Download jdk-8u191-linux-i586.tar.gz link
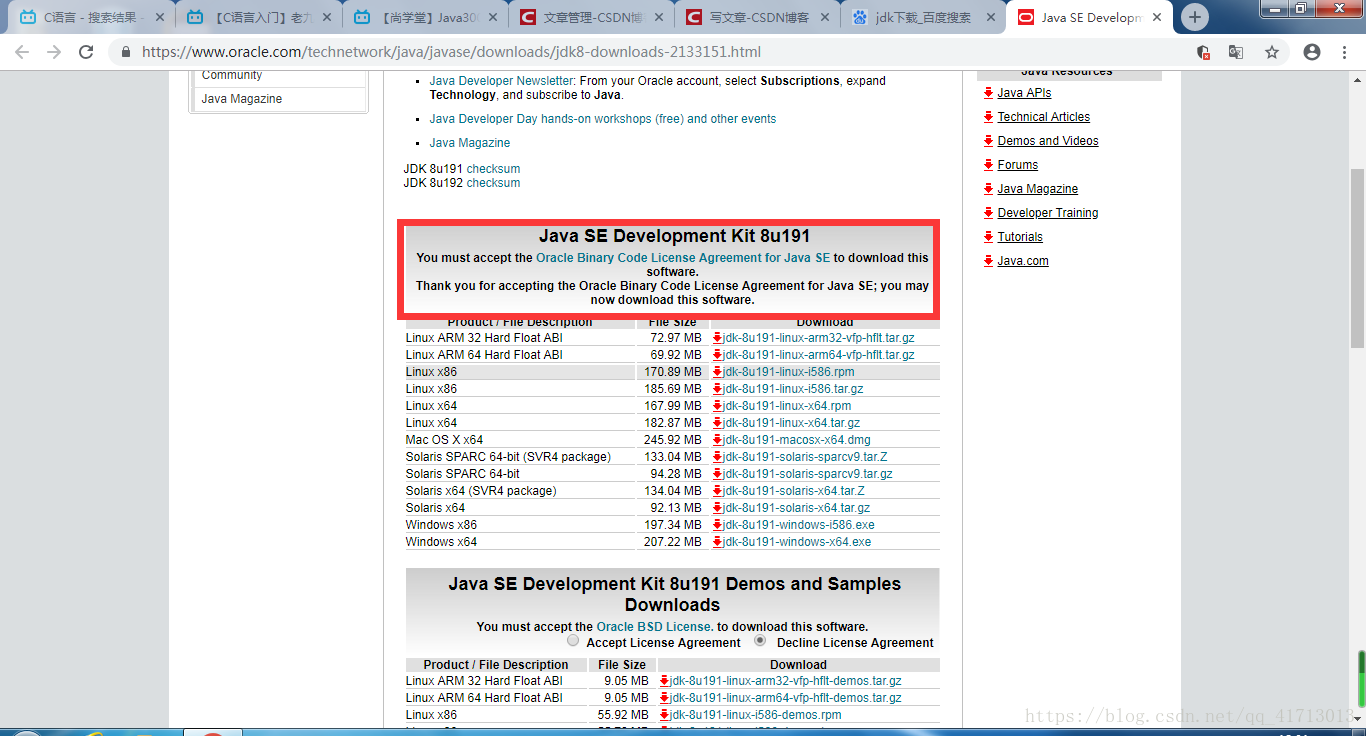The width and height of the screenshot is (1366, 736). click(x=793, y=389)
